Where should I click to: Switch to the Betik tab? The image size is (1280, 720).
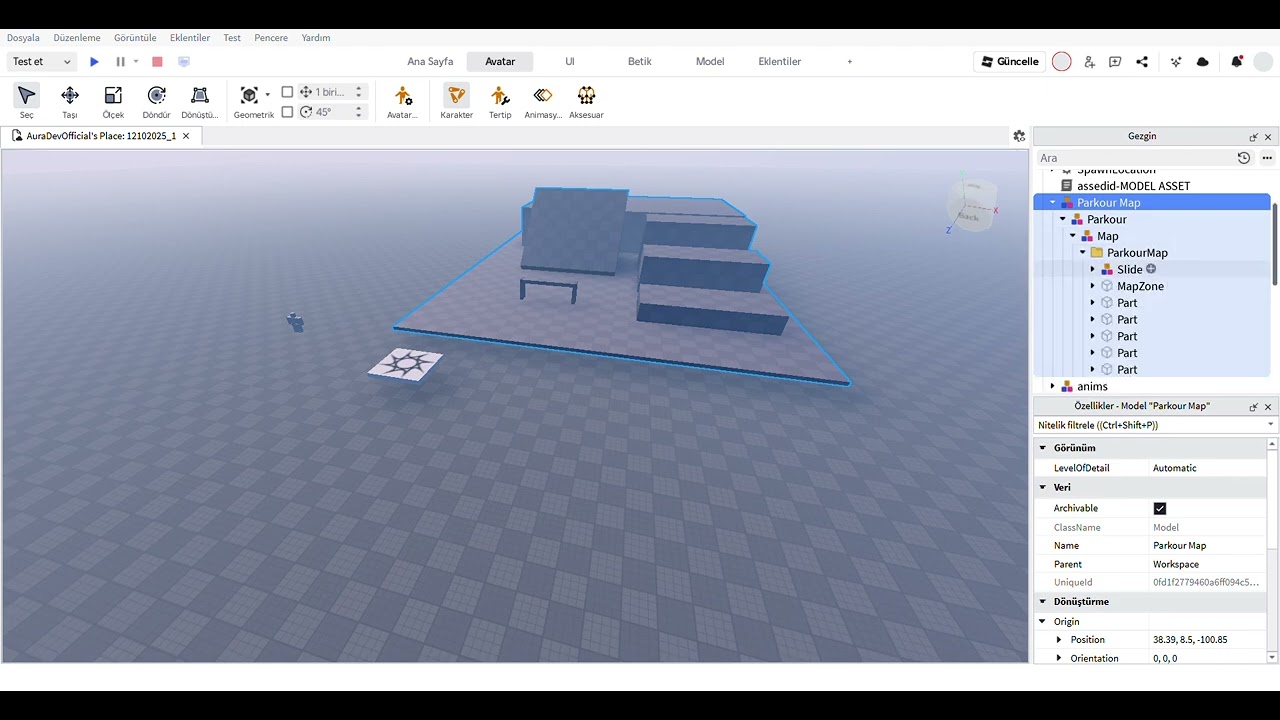640,62
